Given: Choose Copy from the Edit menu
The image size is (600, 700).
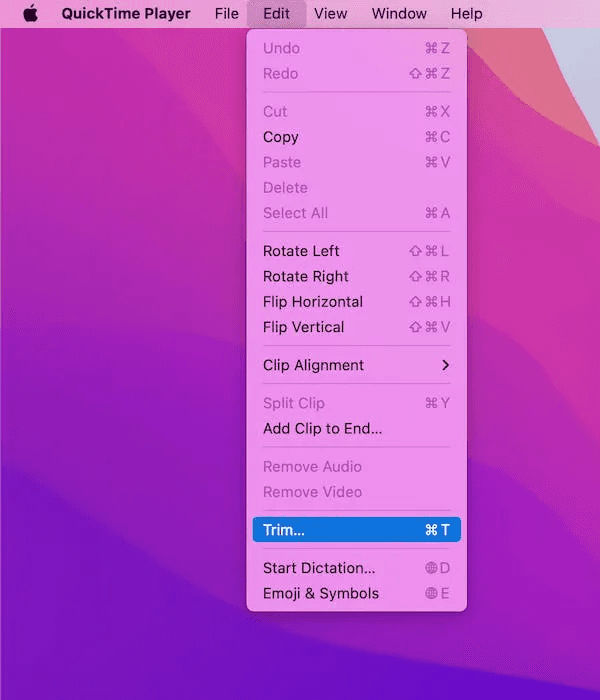Looking at the screenshot, I should click(x=356, y=137).
